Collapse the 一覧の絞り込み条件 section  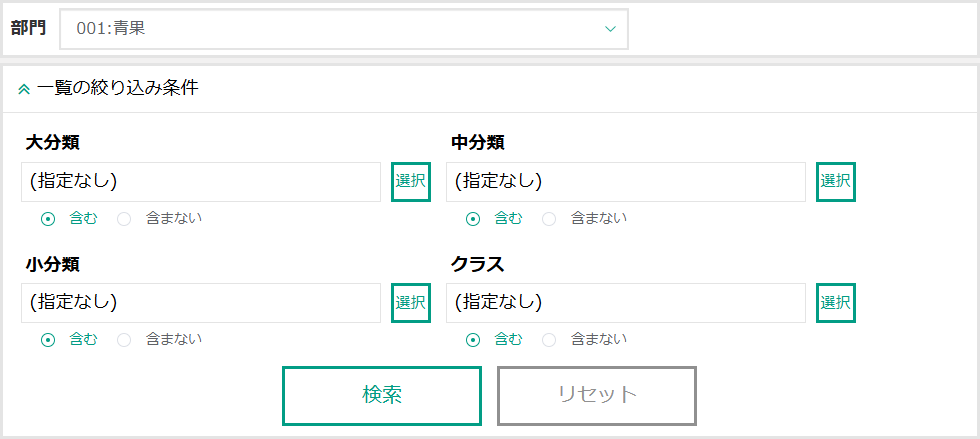[x=109, y=89]
